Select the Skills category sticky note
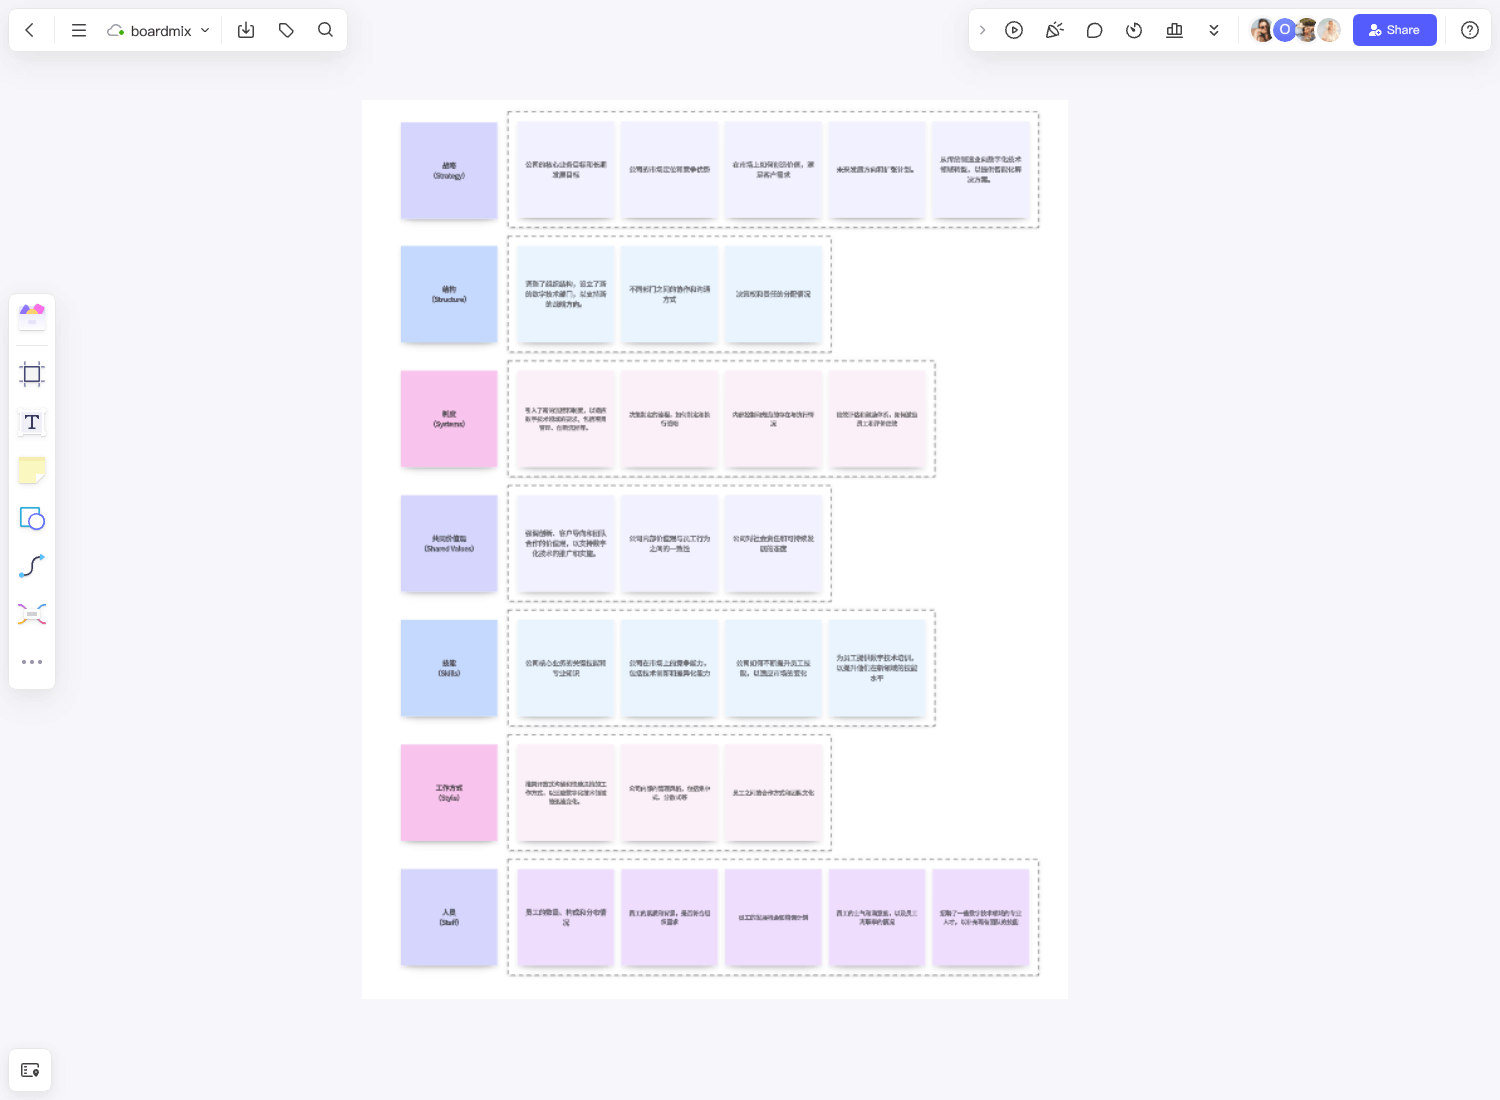The height and width of the screenshot is (1100, 1500). [x=449, y=668]
